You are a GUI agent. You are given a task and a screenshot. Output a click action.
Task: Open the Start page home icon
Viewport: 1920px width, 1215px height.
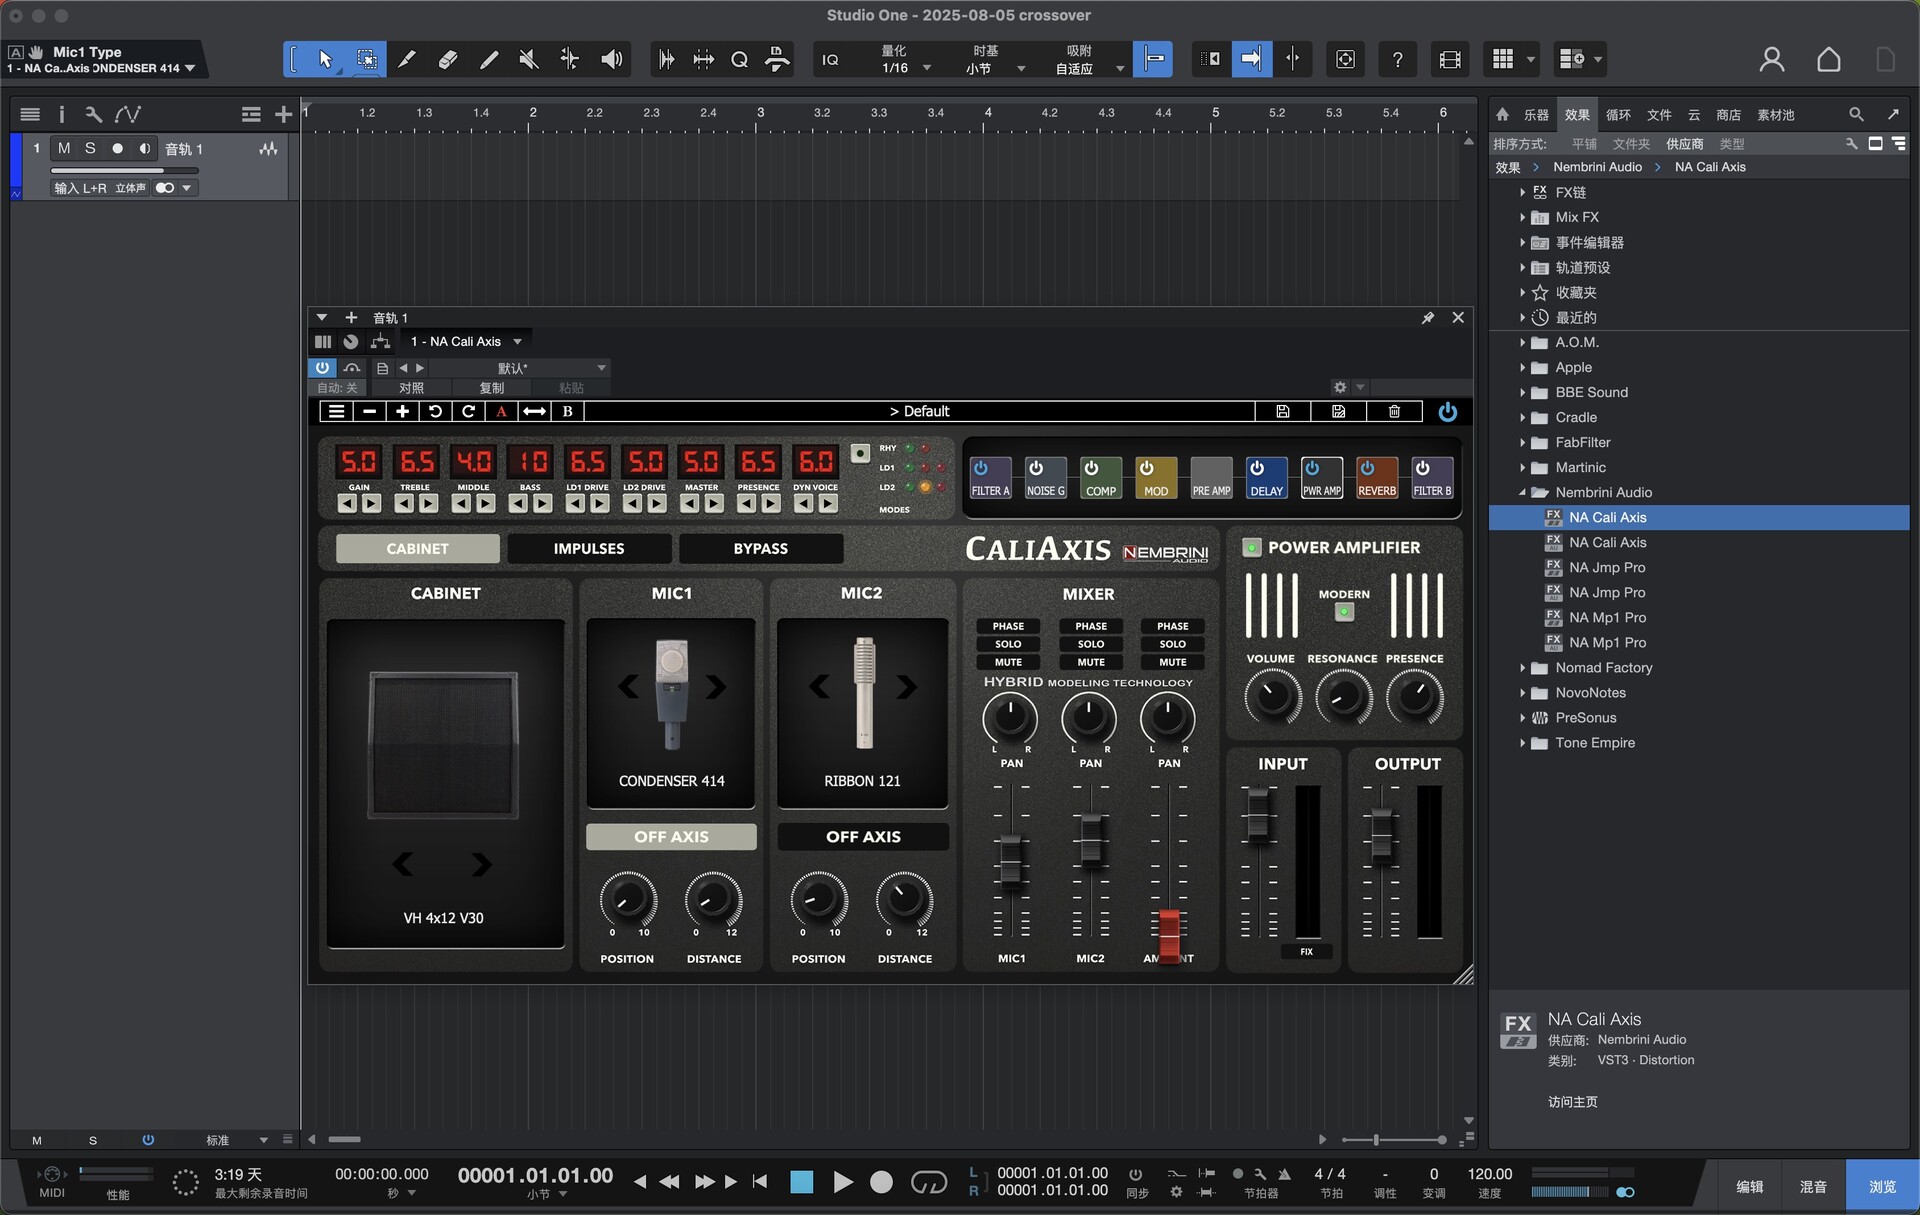pos(1828,60)
